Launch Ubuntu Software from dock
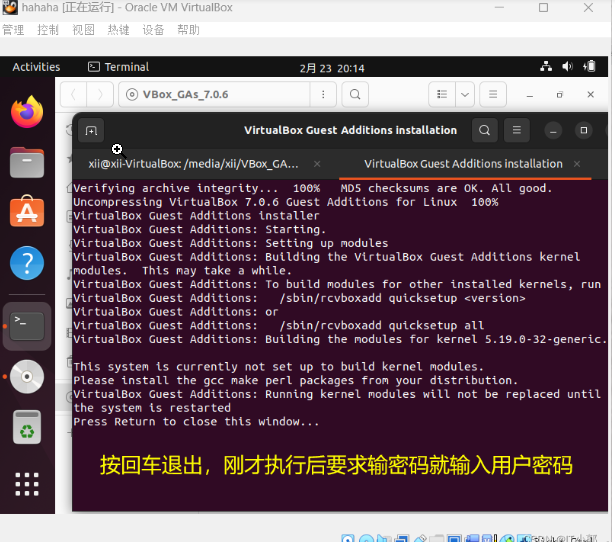 (x=27, y=213)
